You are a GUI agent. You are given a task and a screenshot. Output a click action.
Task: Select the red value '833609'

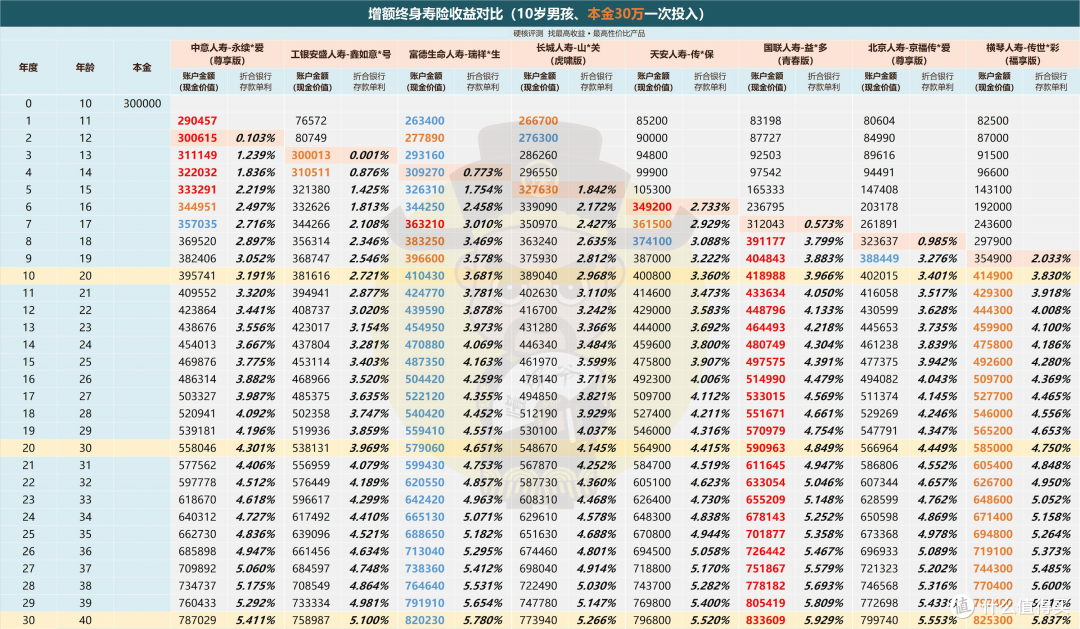[x=765, y=620]
